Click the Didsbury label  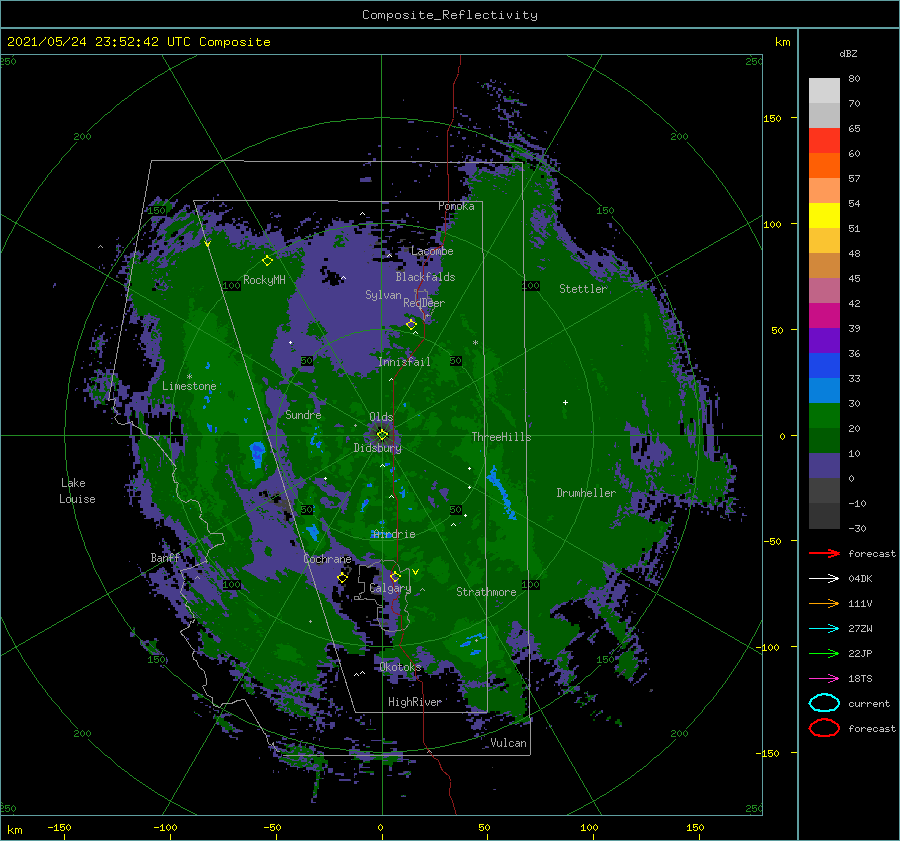377,448
